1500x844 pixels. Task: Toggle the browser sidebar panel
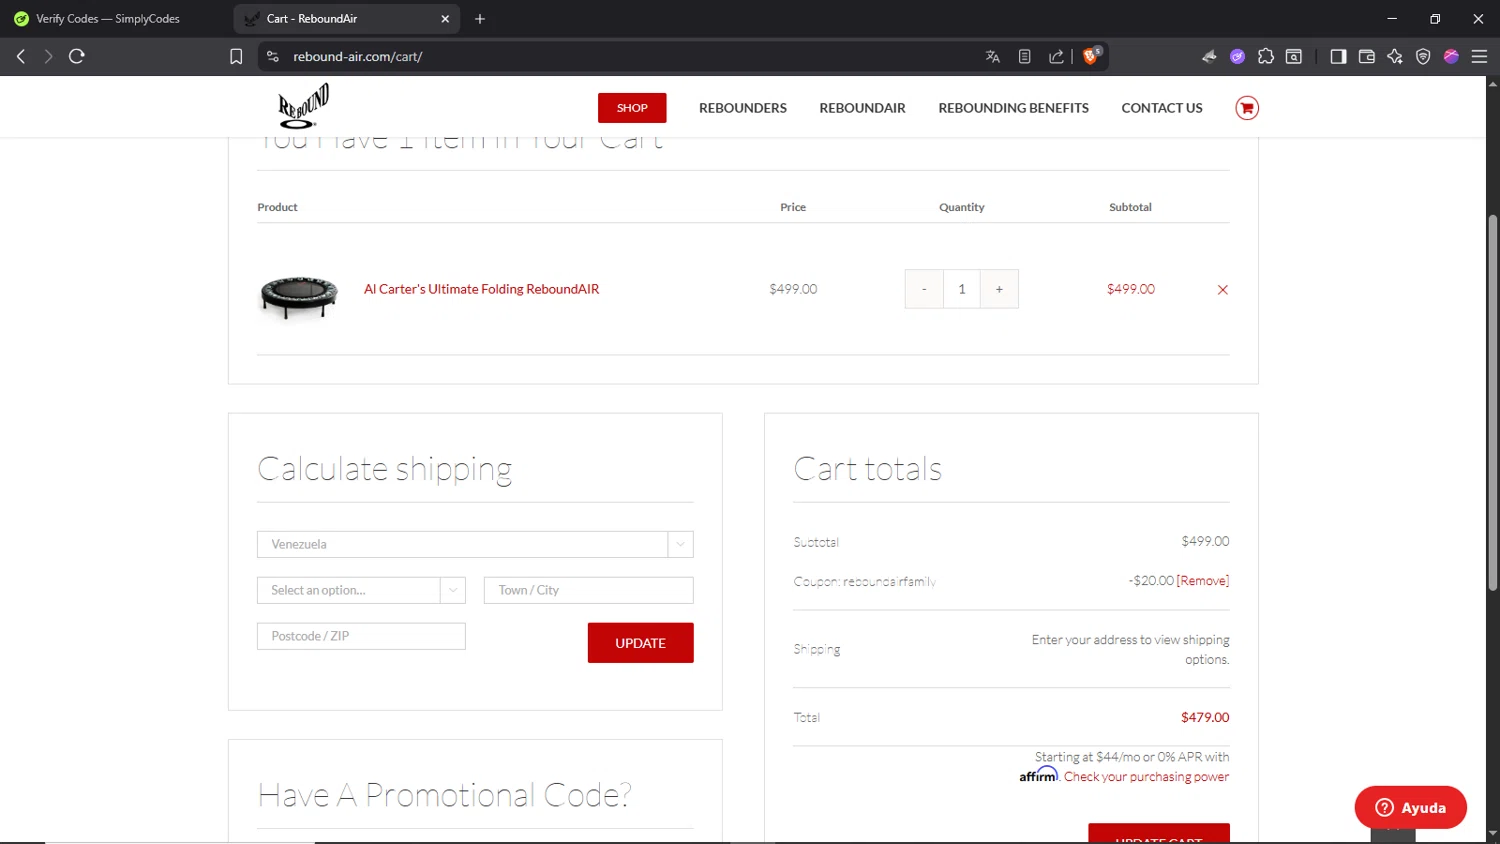click(x=1338, y=57)
